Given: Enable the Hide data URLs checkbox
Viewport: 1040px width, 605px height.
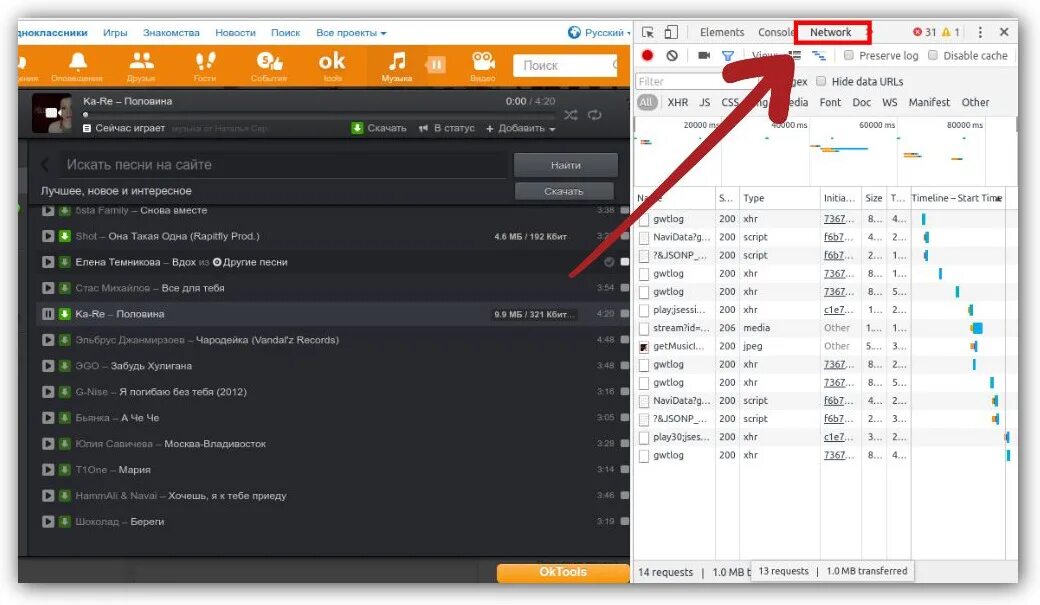Looking at the screenshot, I should point(821,82).
